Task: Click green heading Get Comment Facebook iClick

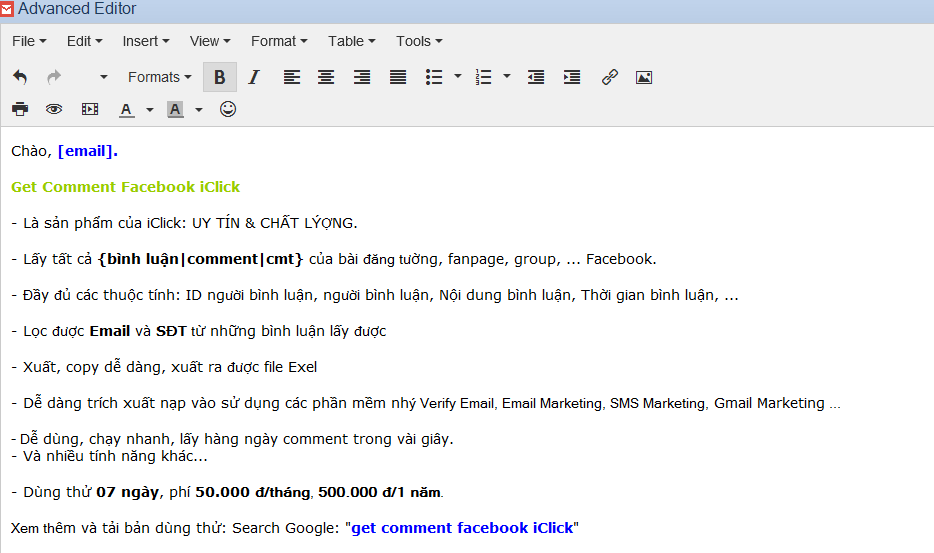Action: (x=125, y=187)
